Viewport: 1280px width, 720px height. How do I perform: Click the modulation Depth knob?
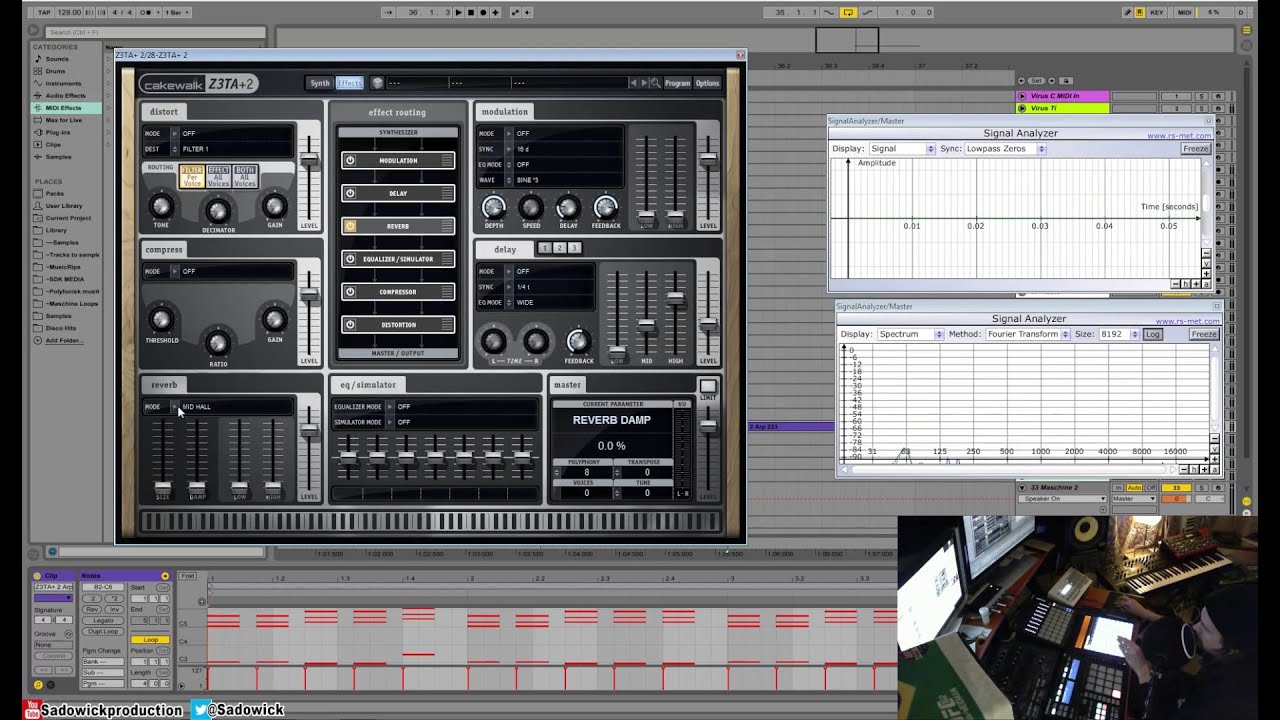click(x=494, y=207)
